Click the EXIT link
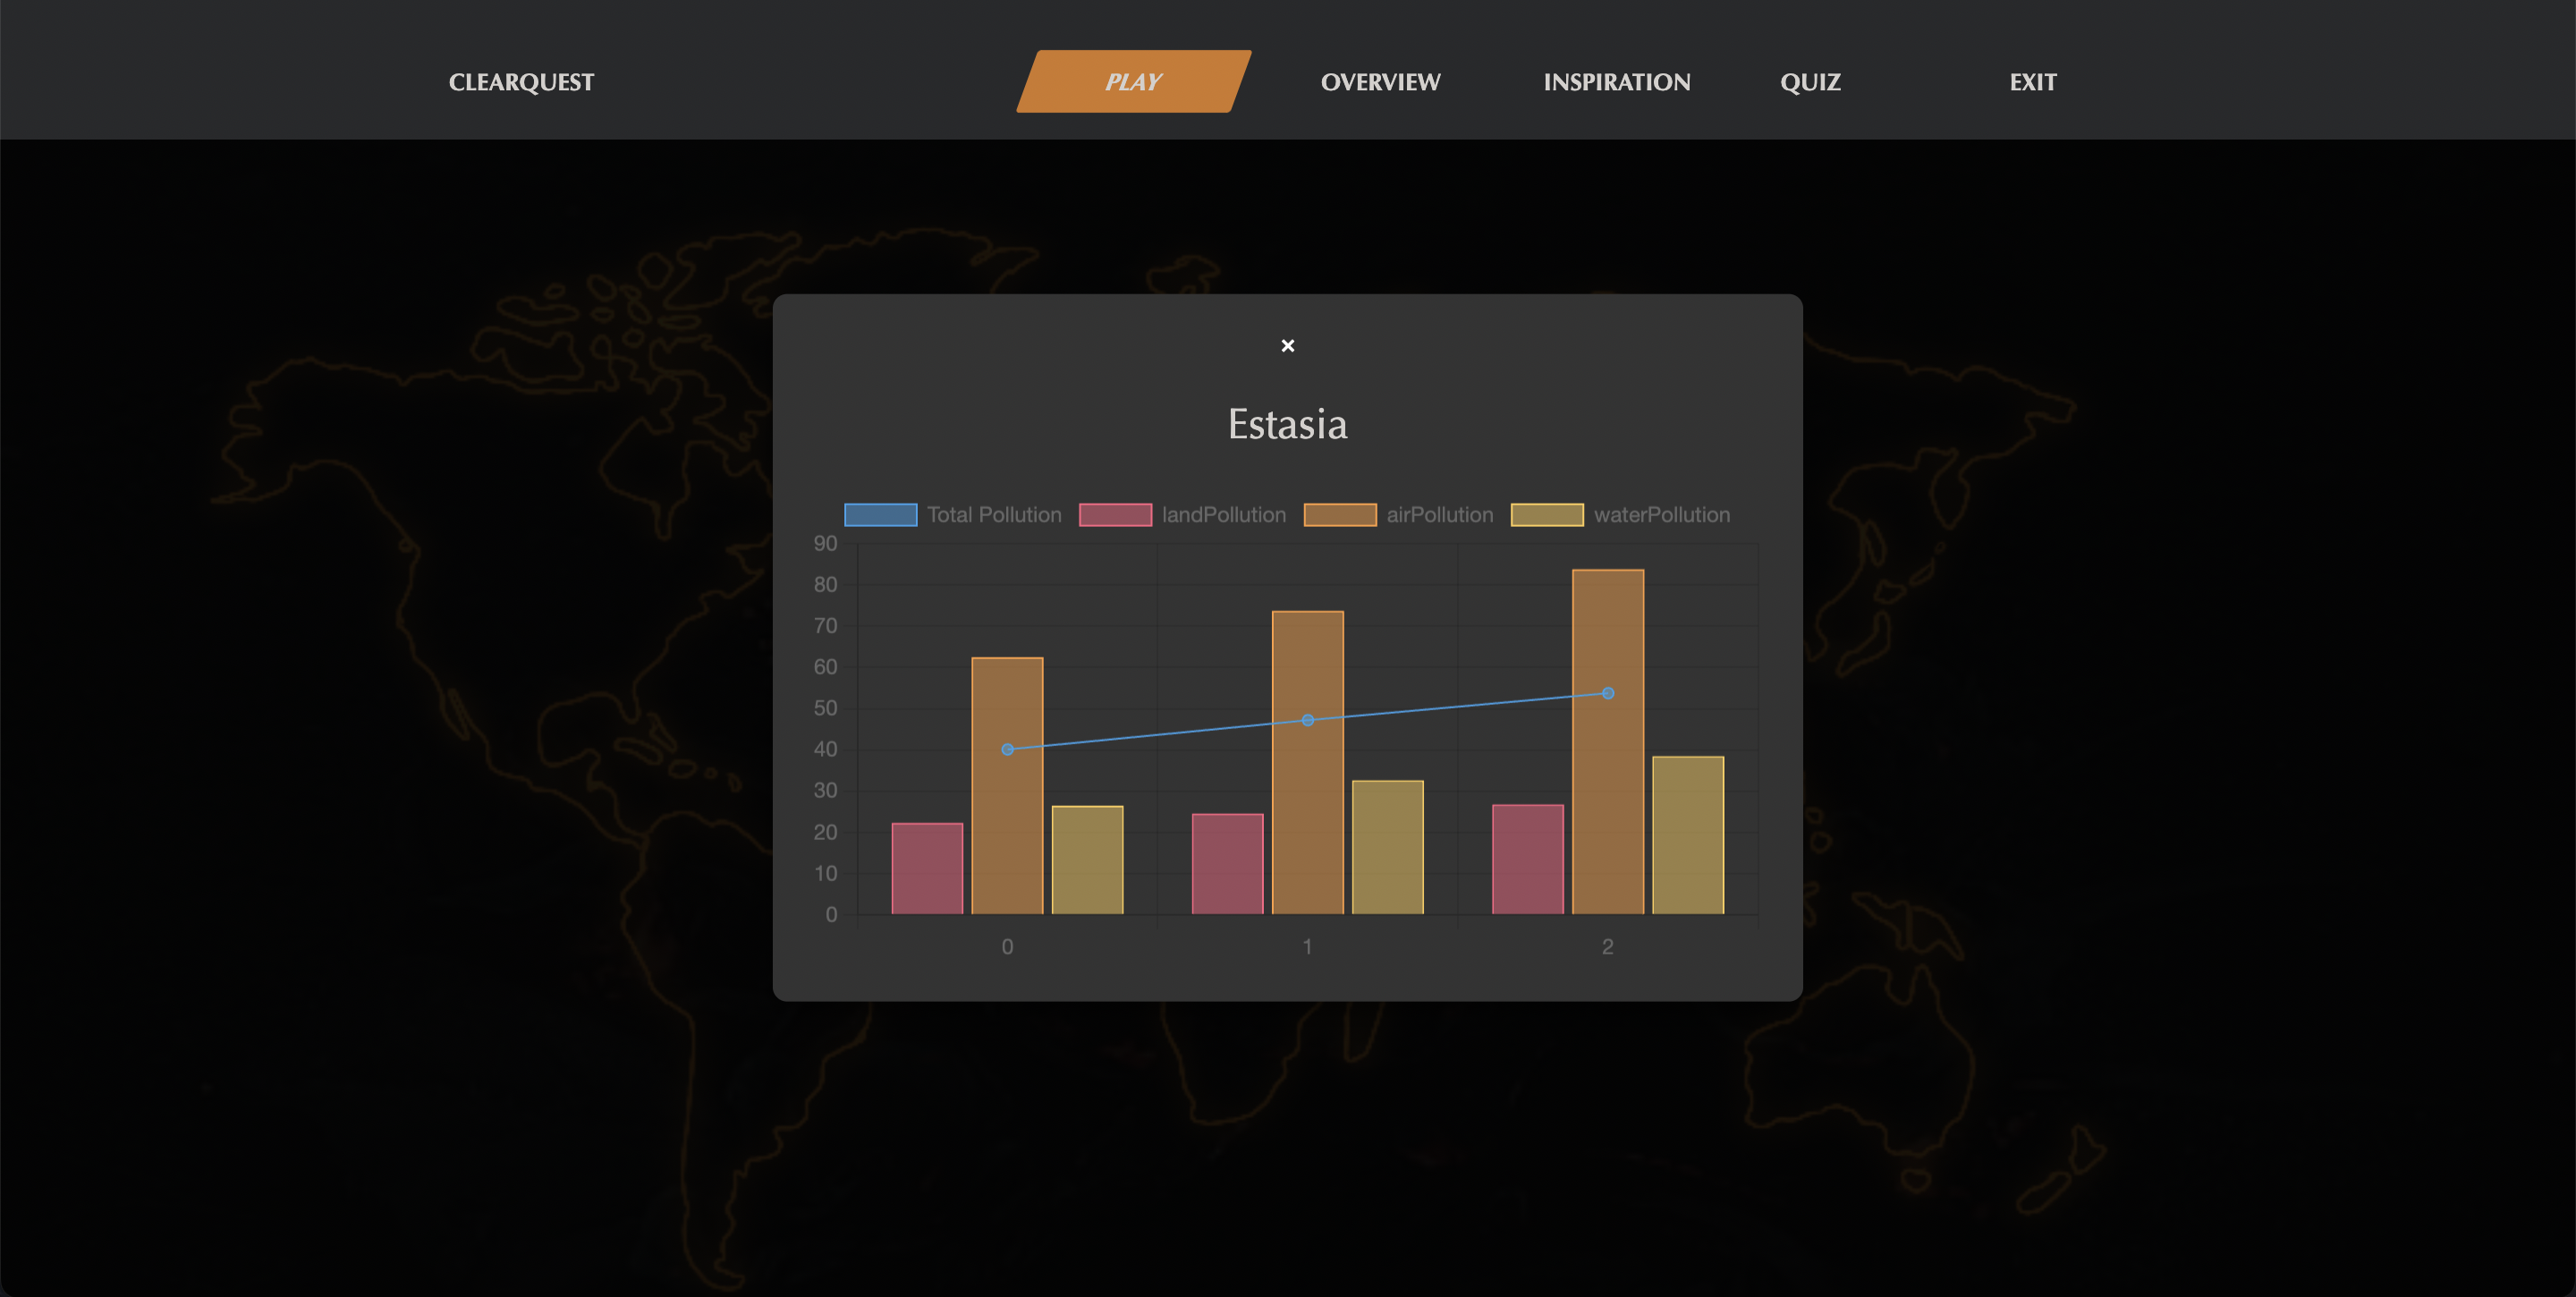 [x=2032, y=82]
